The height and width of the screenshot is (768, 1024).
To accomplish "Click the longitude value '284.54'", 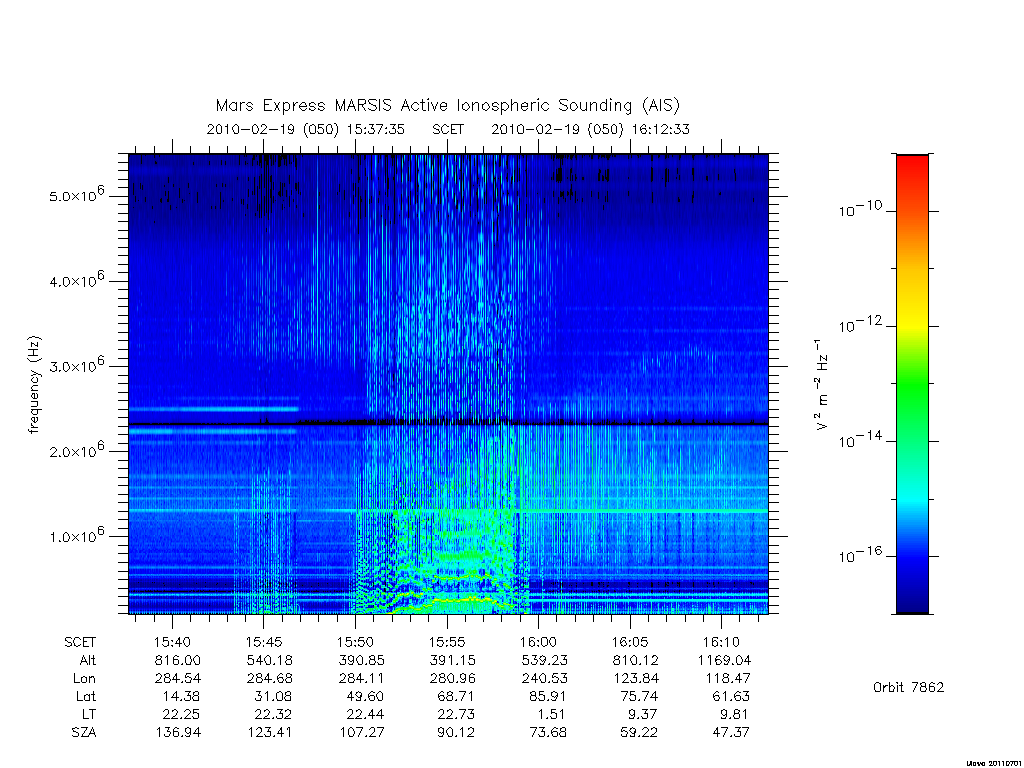I will click(x=178, y=679).
